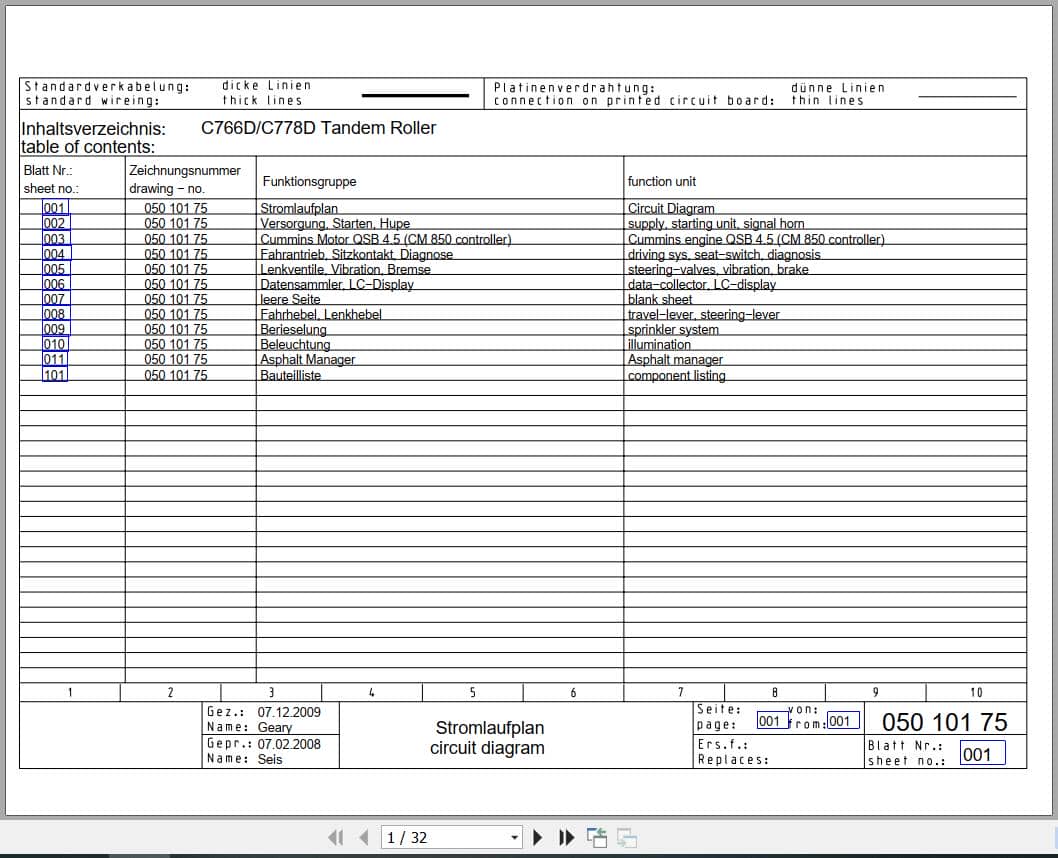Open sheet 006 Datensammler link

(55, 284)
